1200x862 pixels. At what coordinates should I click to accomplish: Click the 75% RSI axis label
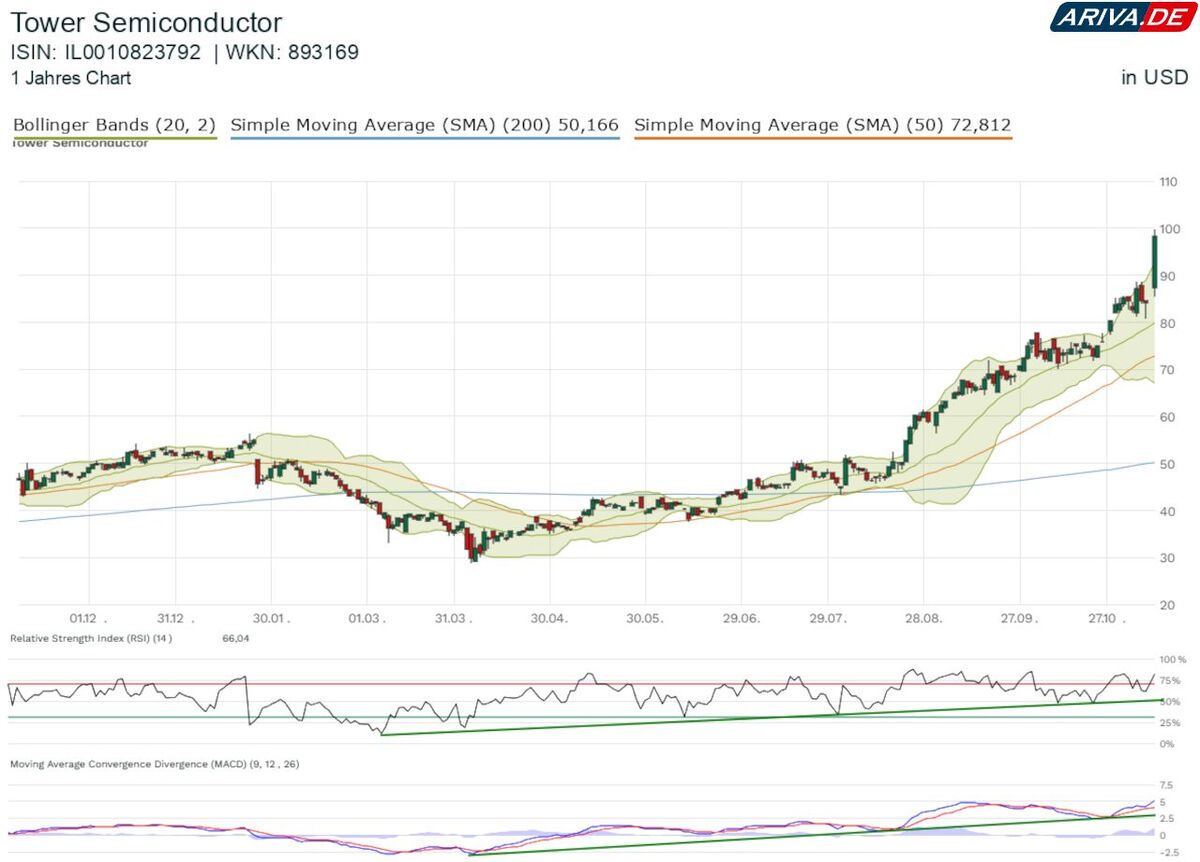click(1172, 681)
